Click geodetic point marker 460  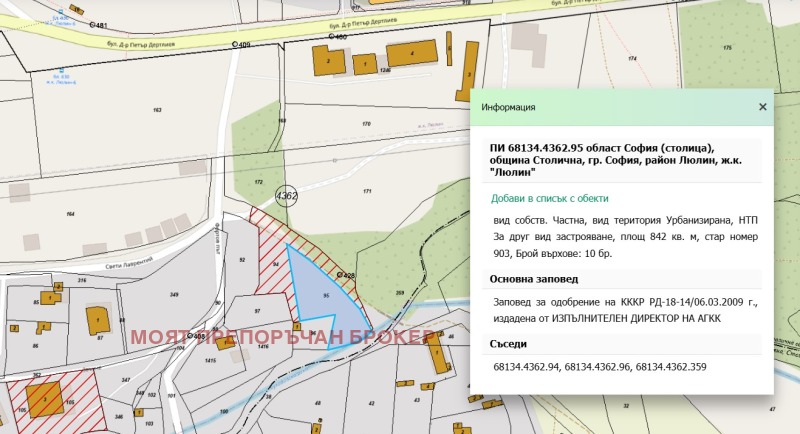click(331, 36)
